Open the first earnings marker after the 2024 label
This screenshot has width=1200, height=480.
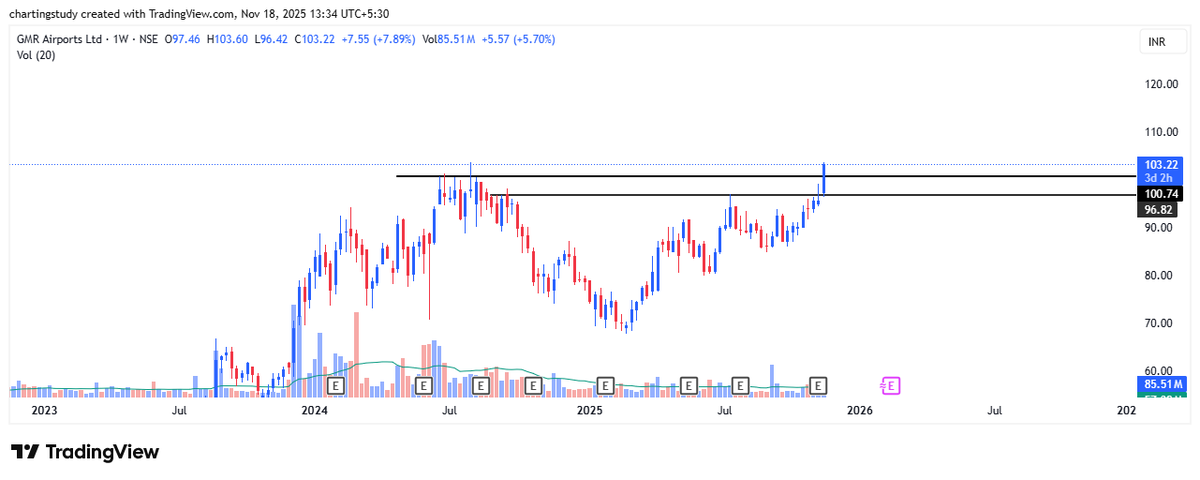336,384
